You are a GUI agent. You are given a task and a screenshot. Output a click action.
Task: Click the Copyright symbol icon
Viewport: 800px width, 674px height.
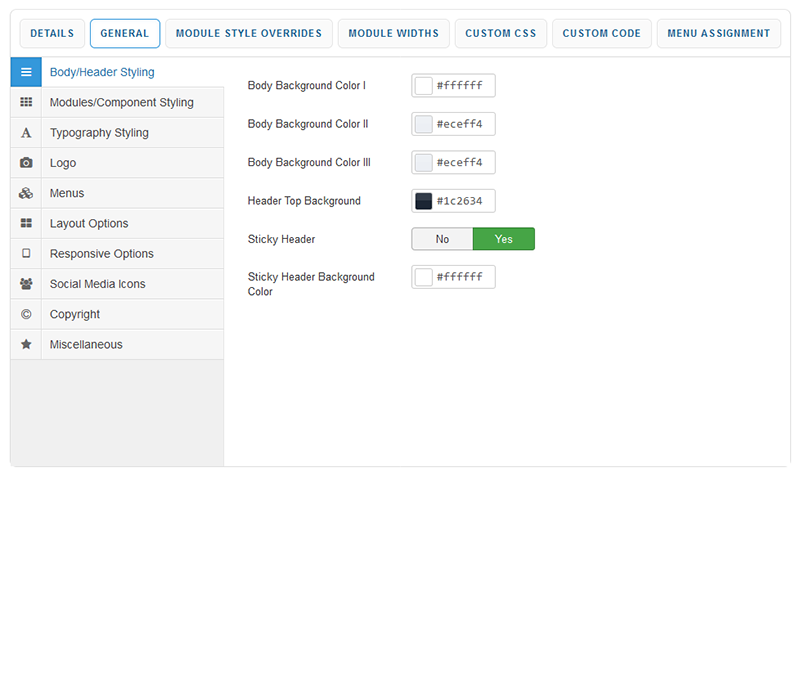point(26,314)
